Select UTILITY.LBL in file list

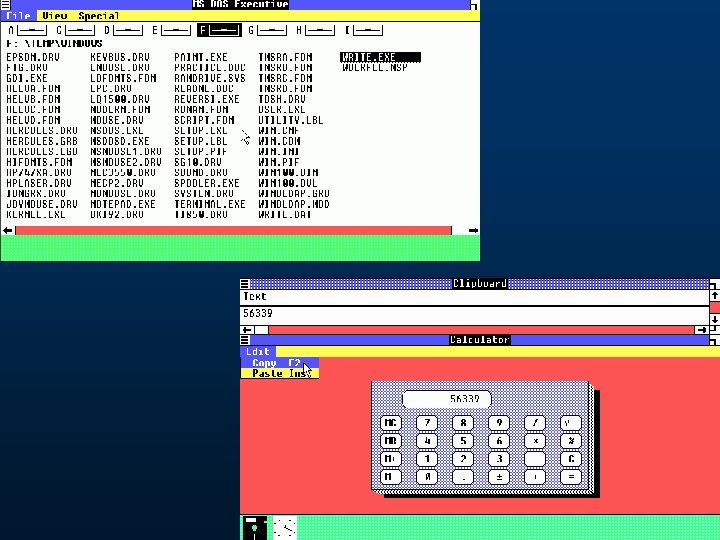pyautogui.click(x=291, y=120)
